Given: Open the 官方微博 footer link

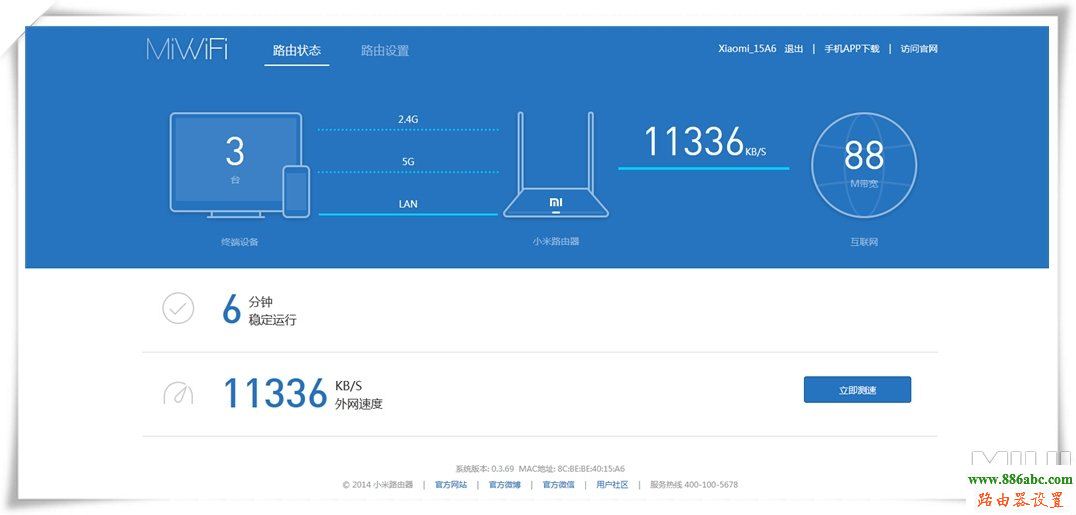Looking at the screenshot, I should pyautogui.click(x=504, y=485).
